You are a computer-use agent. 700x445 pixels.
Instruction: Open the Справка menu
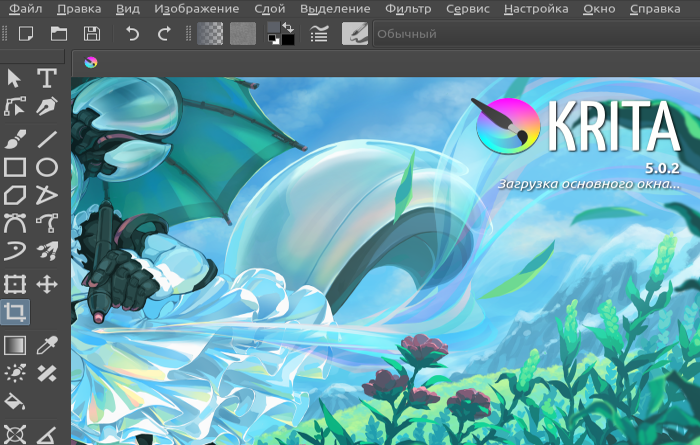click(x=655, y=9)
